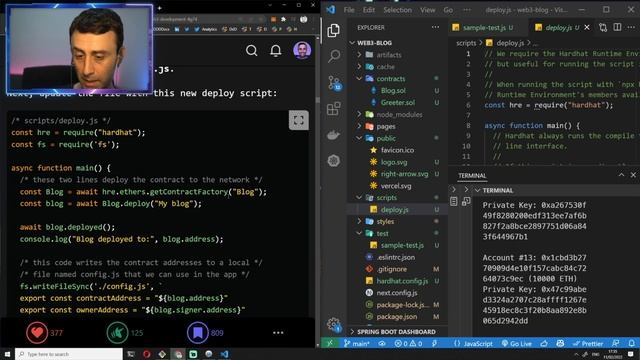Open changes icon in editor title bar
The image size is (640, 360).
pos(603,27)
